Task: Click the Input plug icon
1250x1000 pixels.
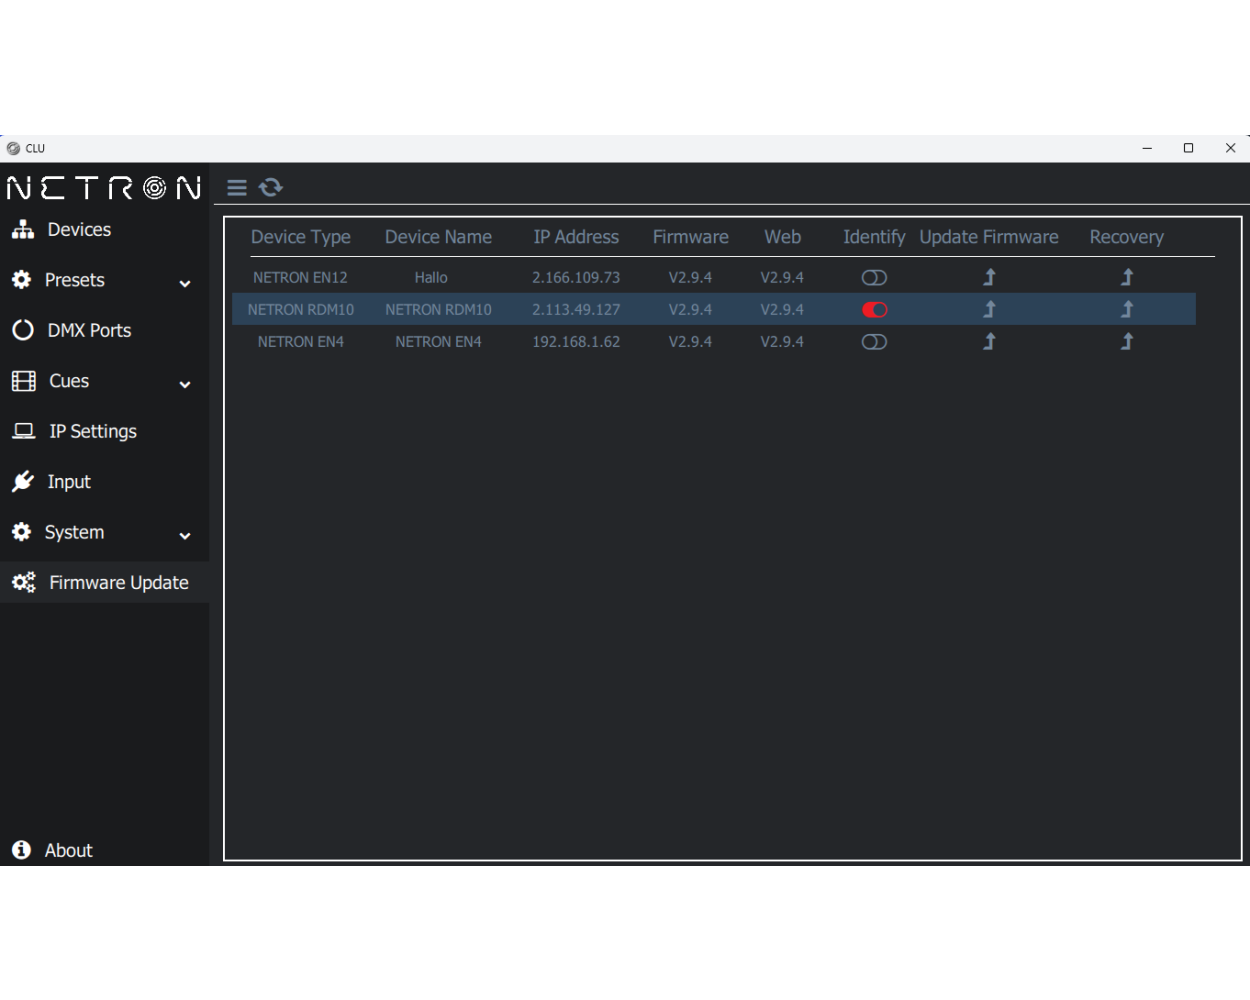Action: (x=23, y=482)
